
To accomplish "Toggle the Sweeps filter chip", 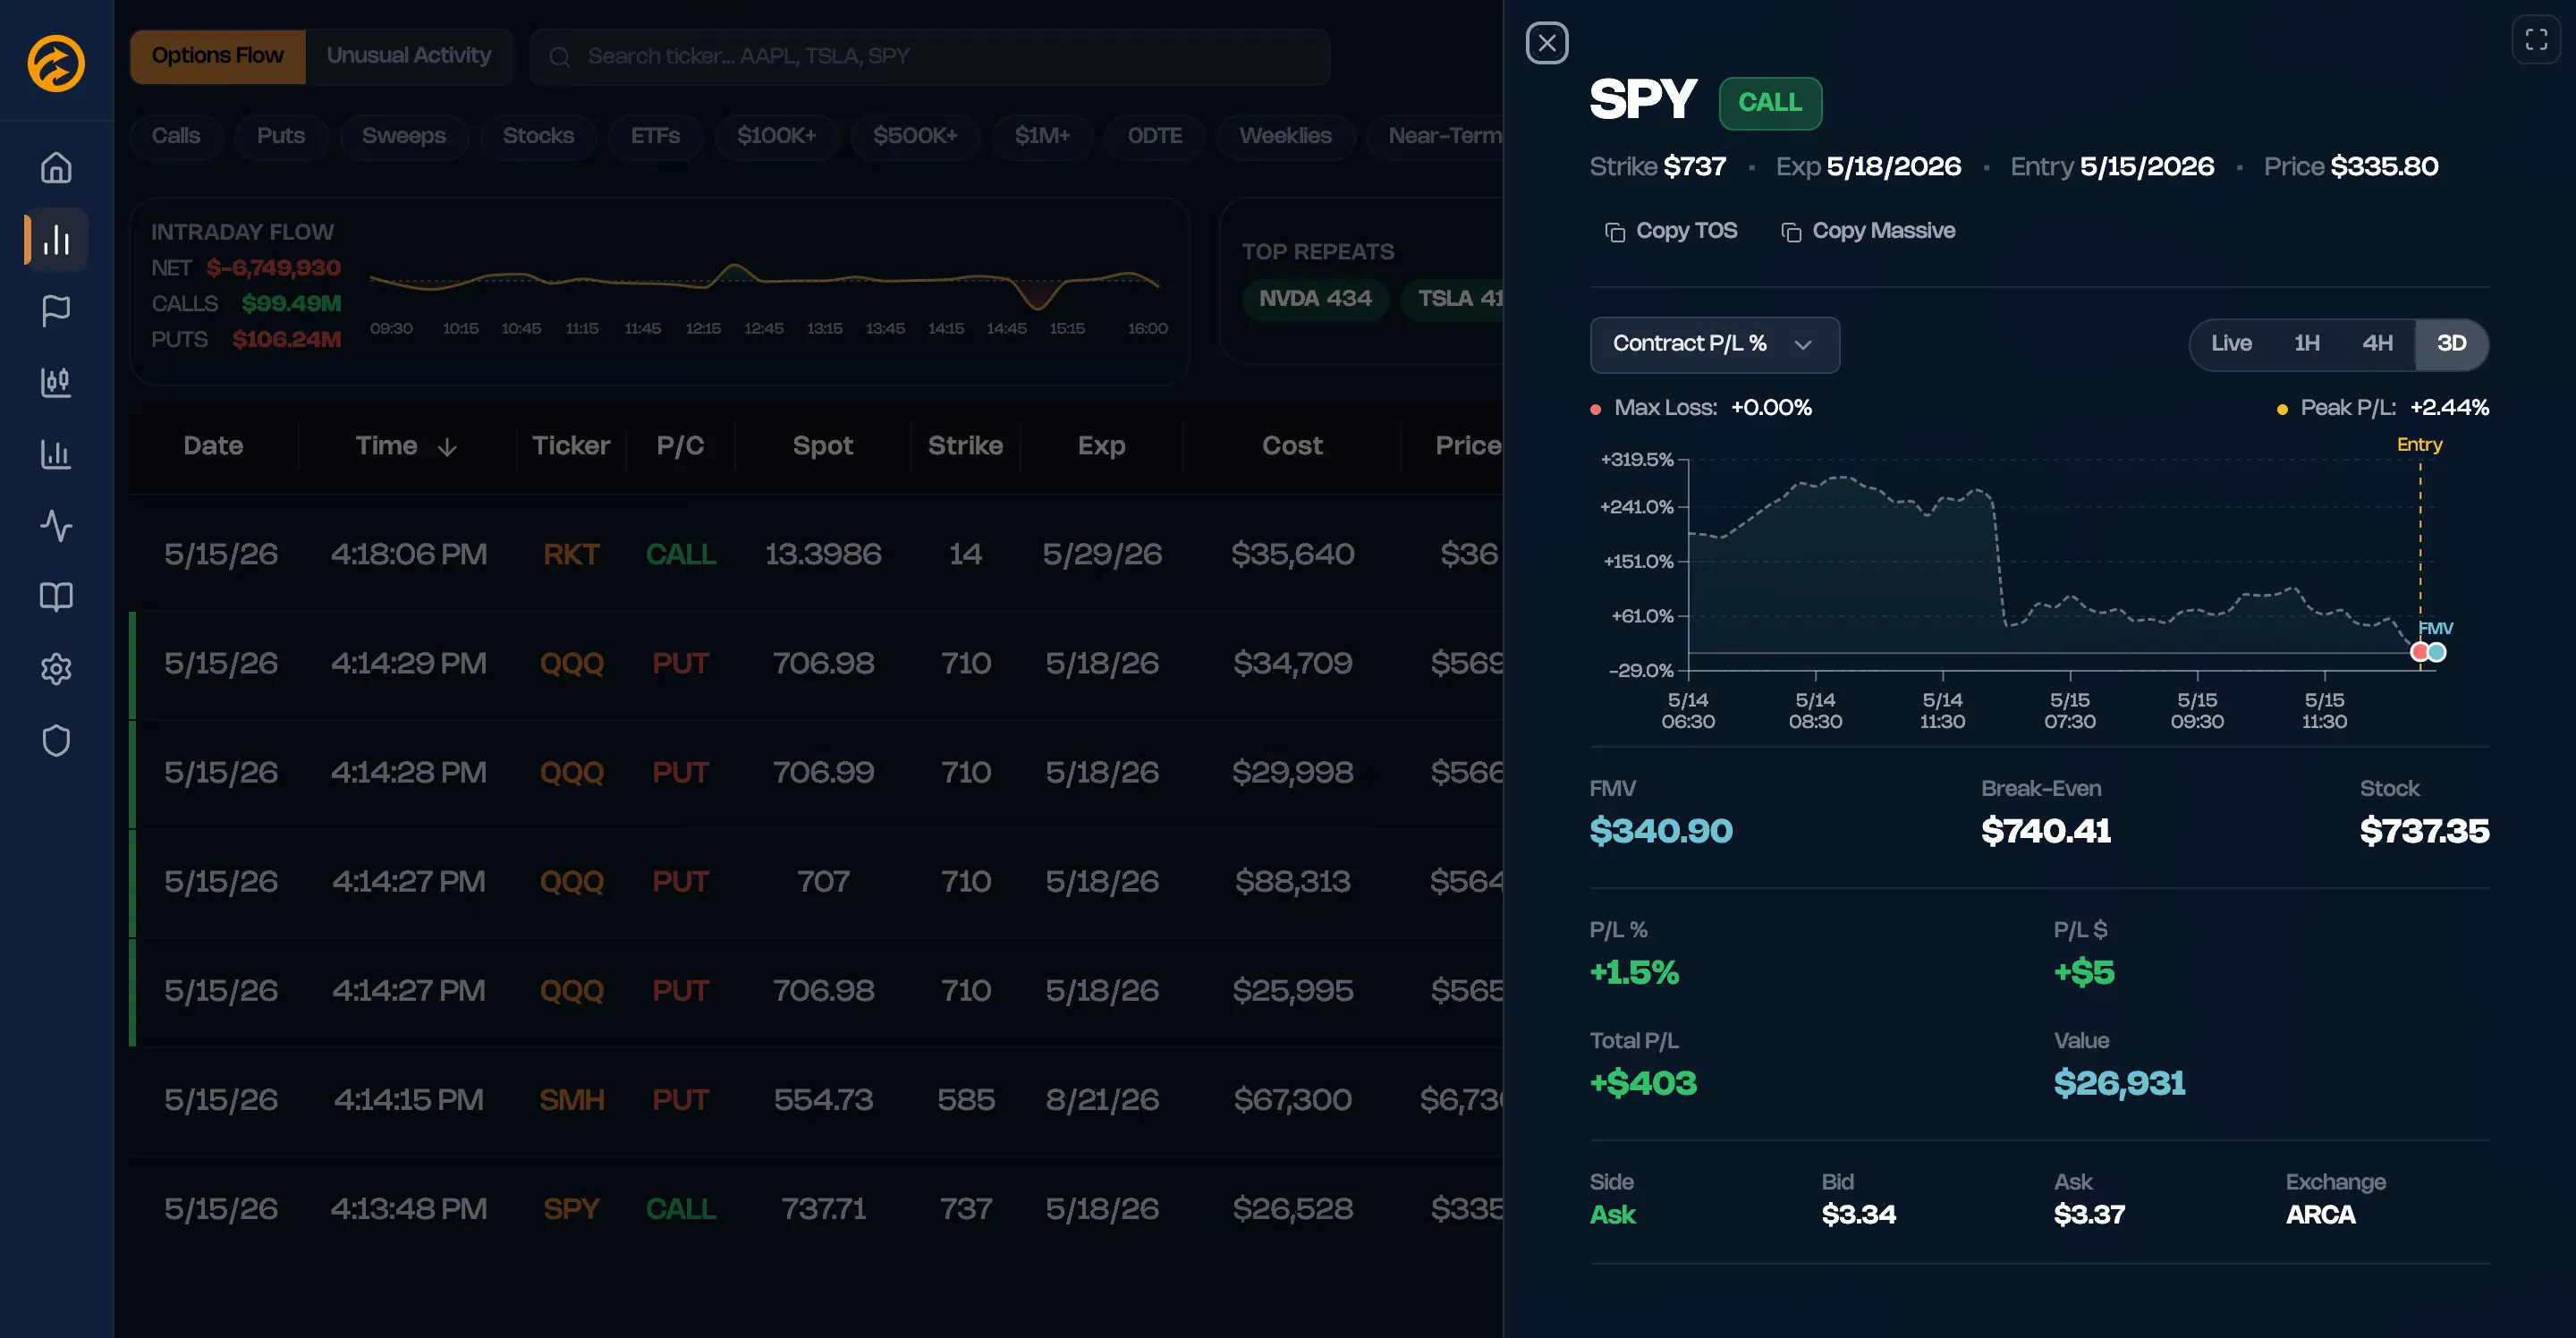I will tap(404, 136).
